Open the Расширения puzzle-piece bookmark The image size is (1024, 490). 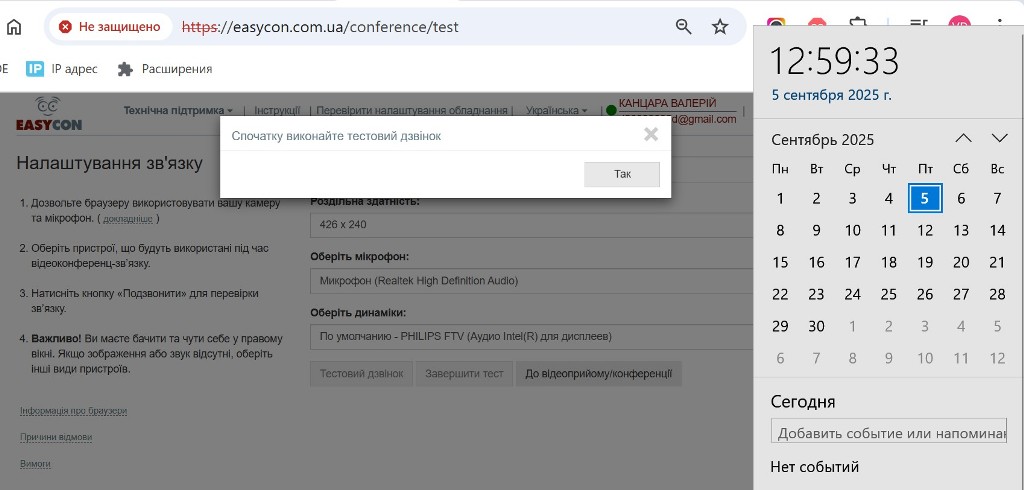165,69
